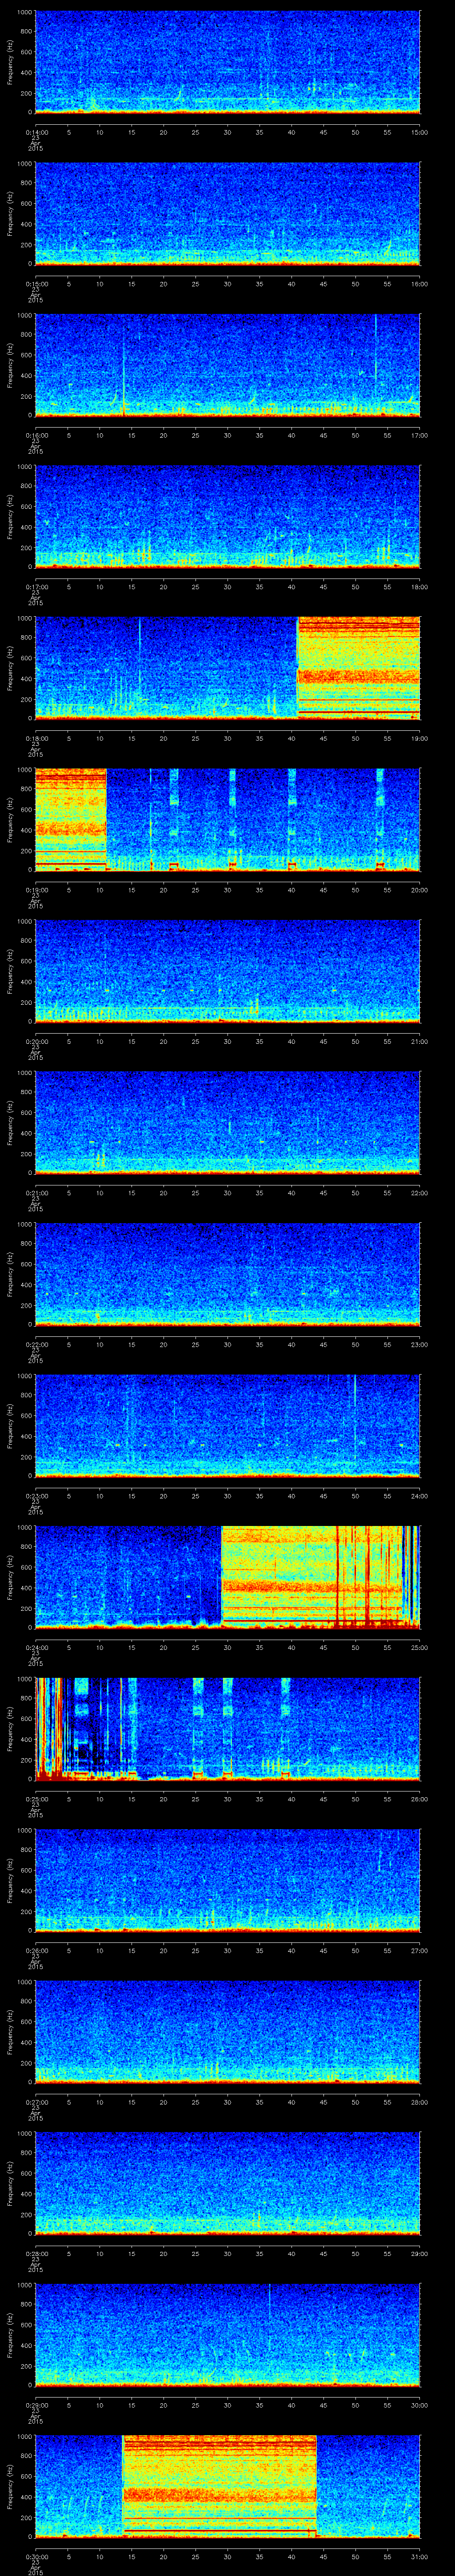The width and height of the screenshot is (455, 2576).
Task: Select the spectrogram panel starting at 0:21:00
Action: coord(227,1122)
